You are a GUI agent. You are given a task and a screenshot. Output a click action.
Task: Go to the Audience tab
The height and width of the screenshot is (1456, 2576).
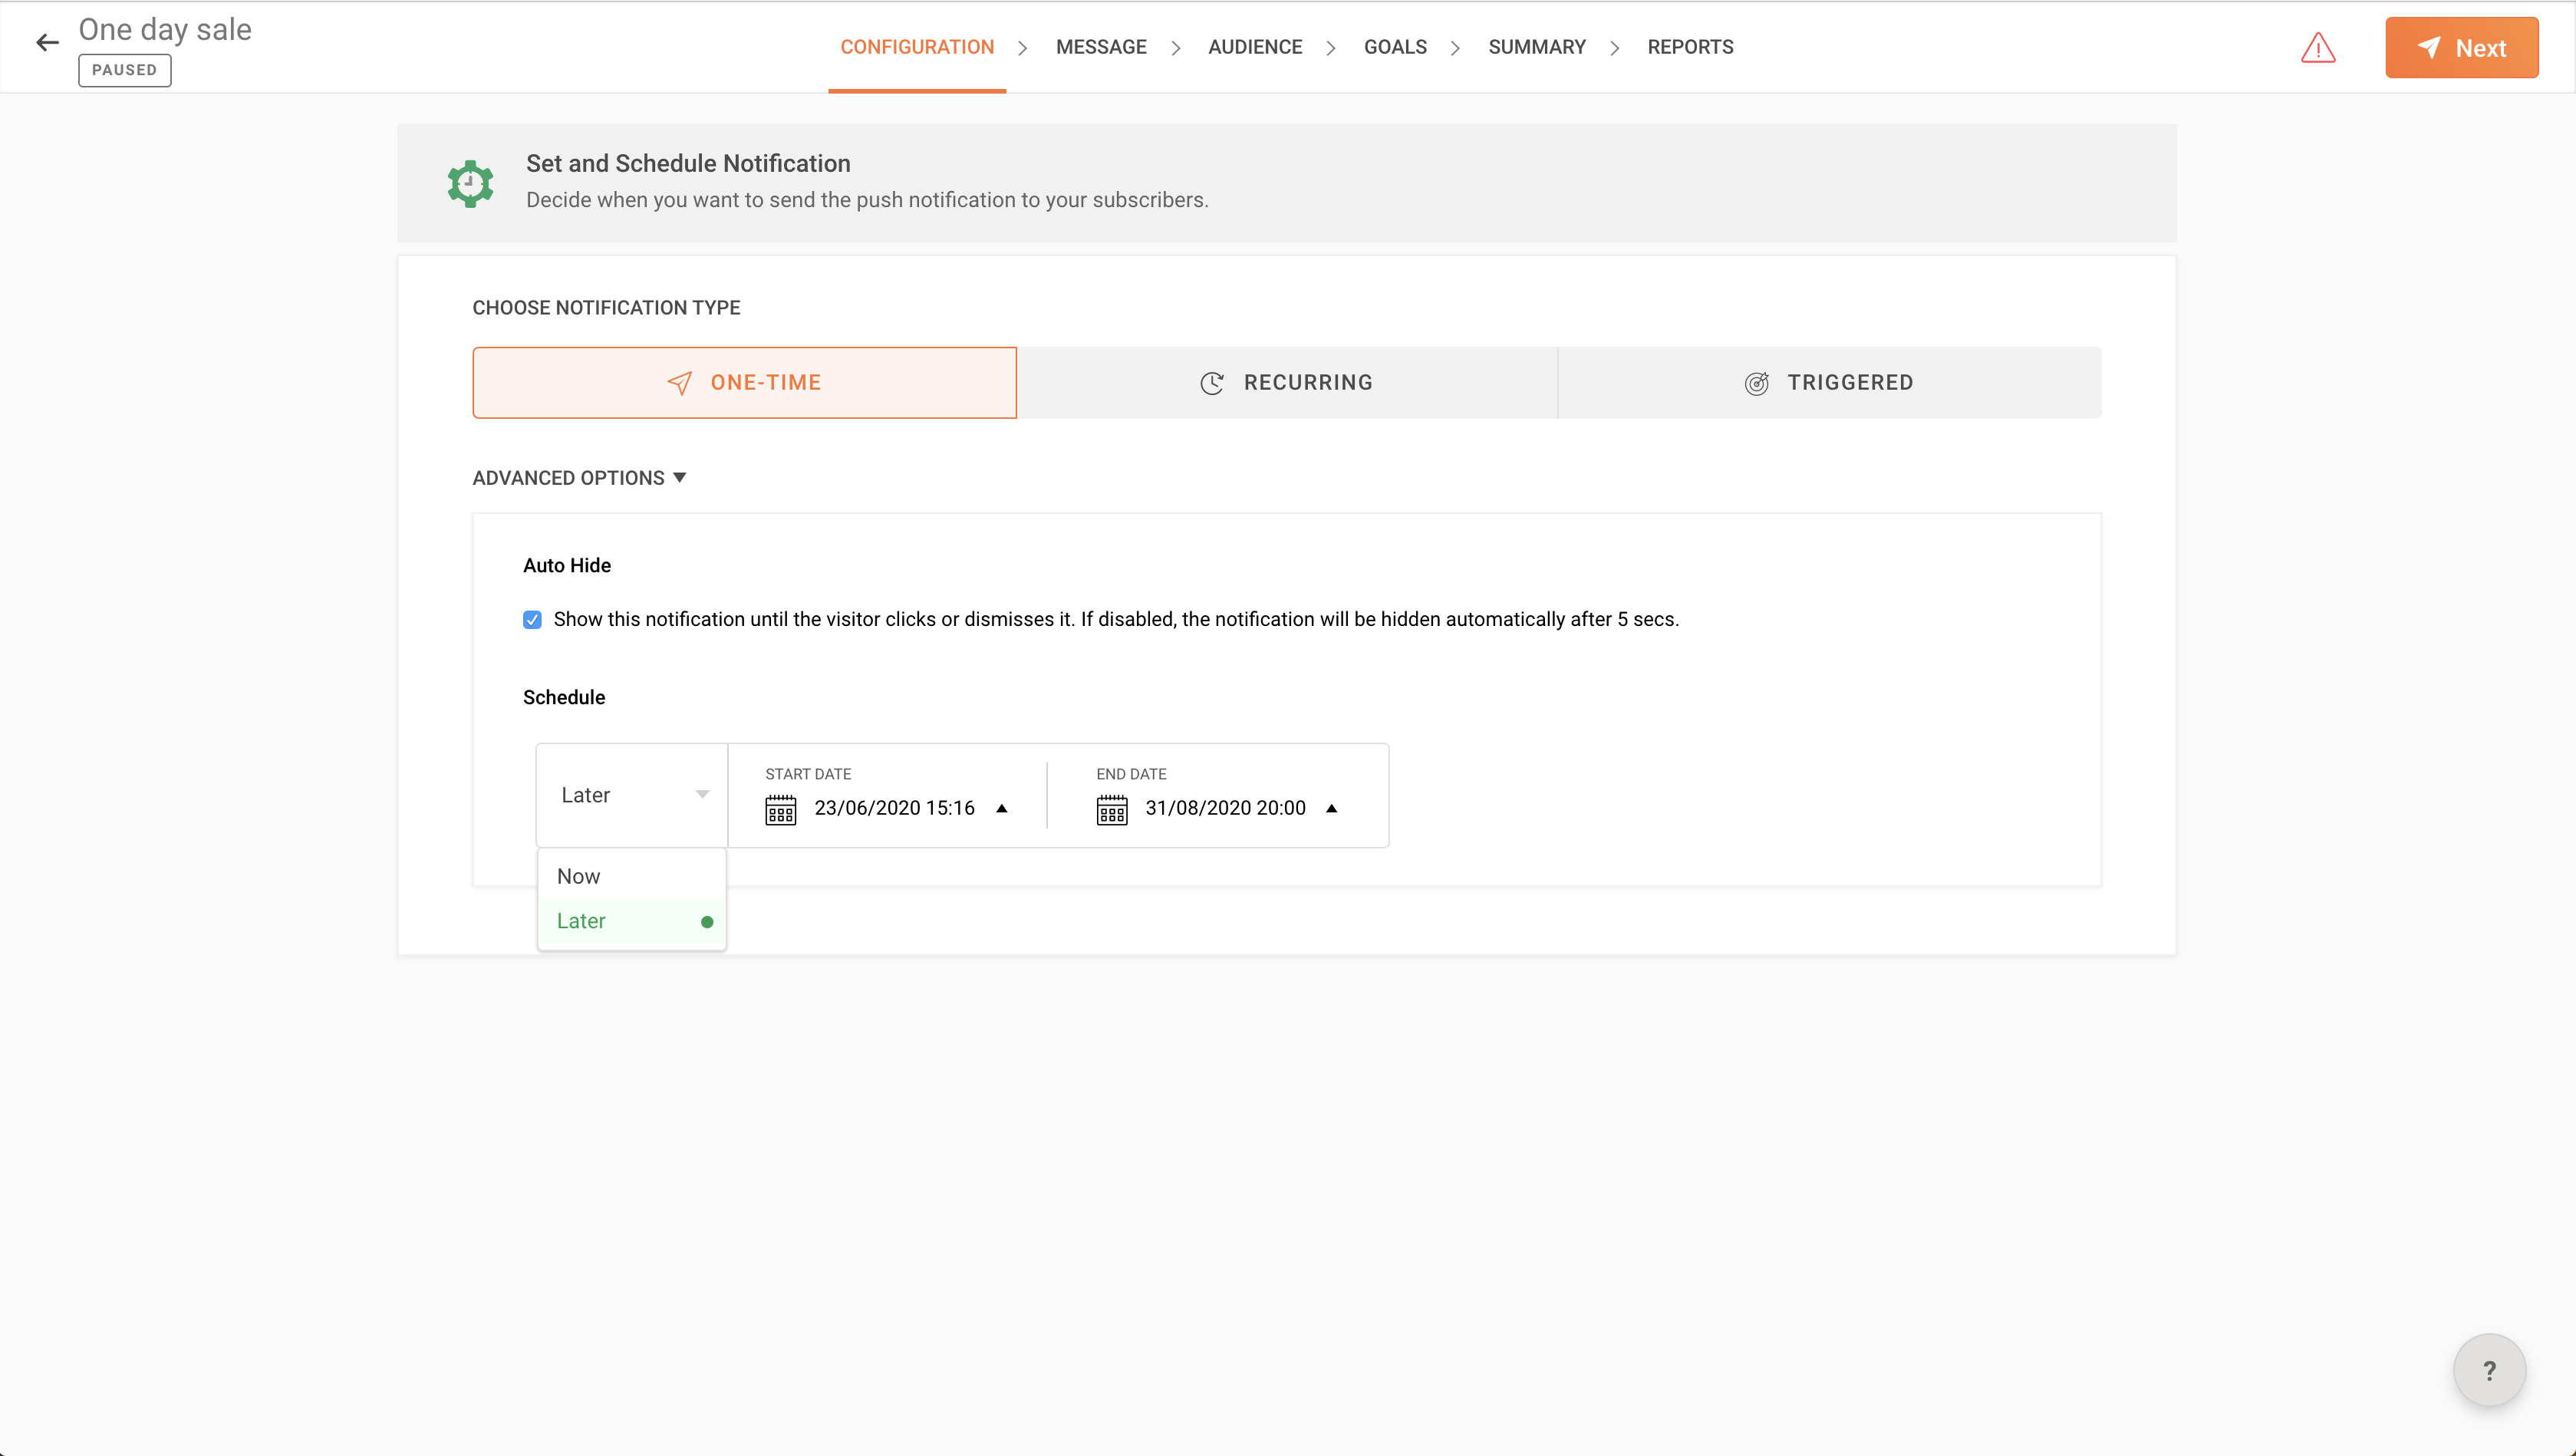pyautogui.click(x=1254, y=47)
